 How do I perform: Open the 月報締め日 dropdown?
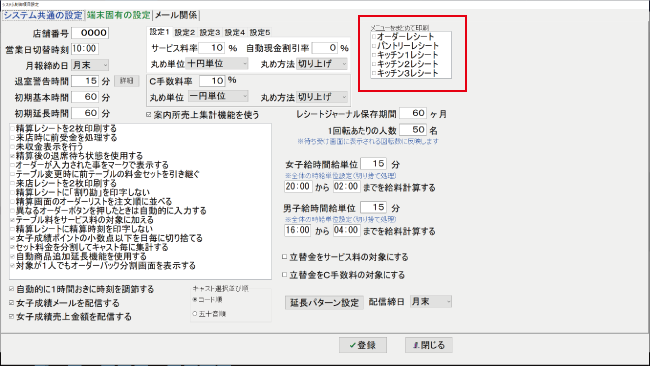pyautogui.click(x=90, y=65)
